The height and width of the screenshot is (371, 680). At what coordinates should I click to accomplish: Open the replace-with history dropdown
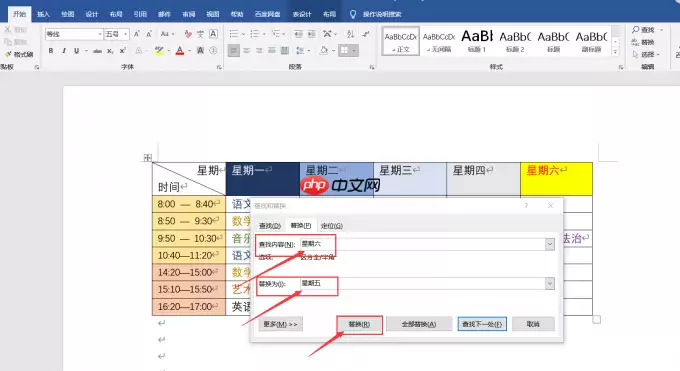click(x=549, y=284)
